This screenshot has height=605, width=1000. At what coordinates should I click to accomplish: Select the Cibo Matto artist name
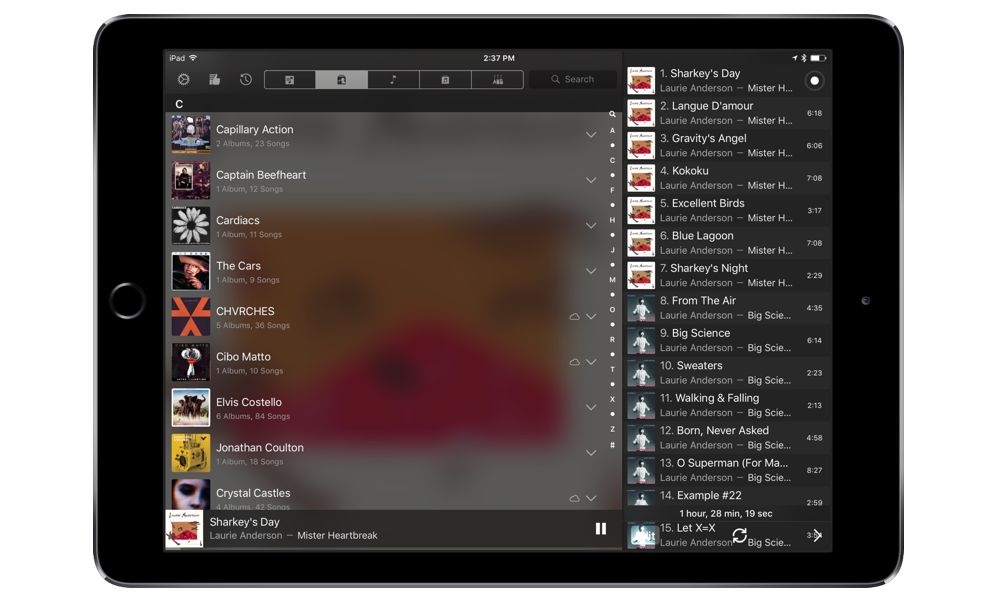point(243,357)
